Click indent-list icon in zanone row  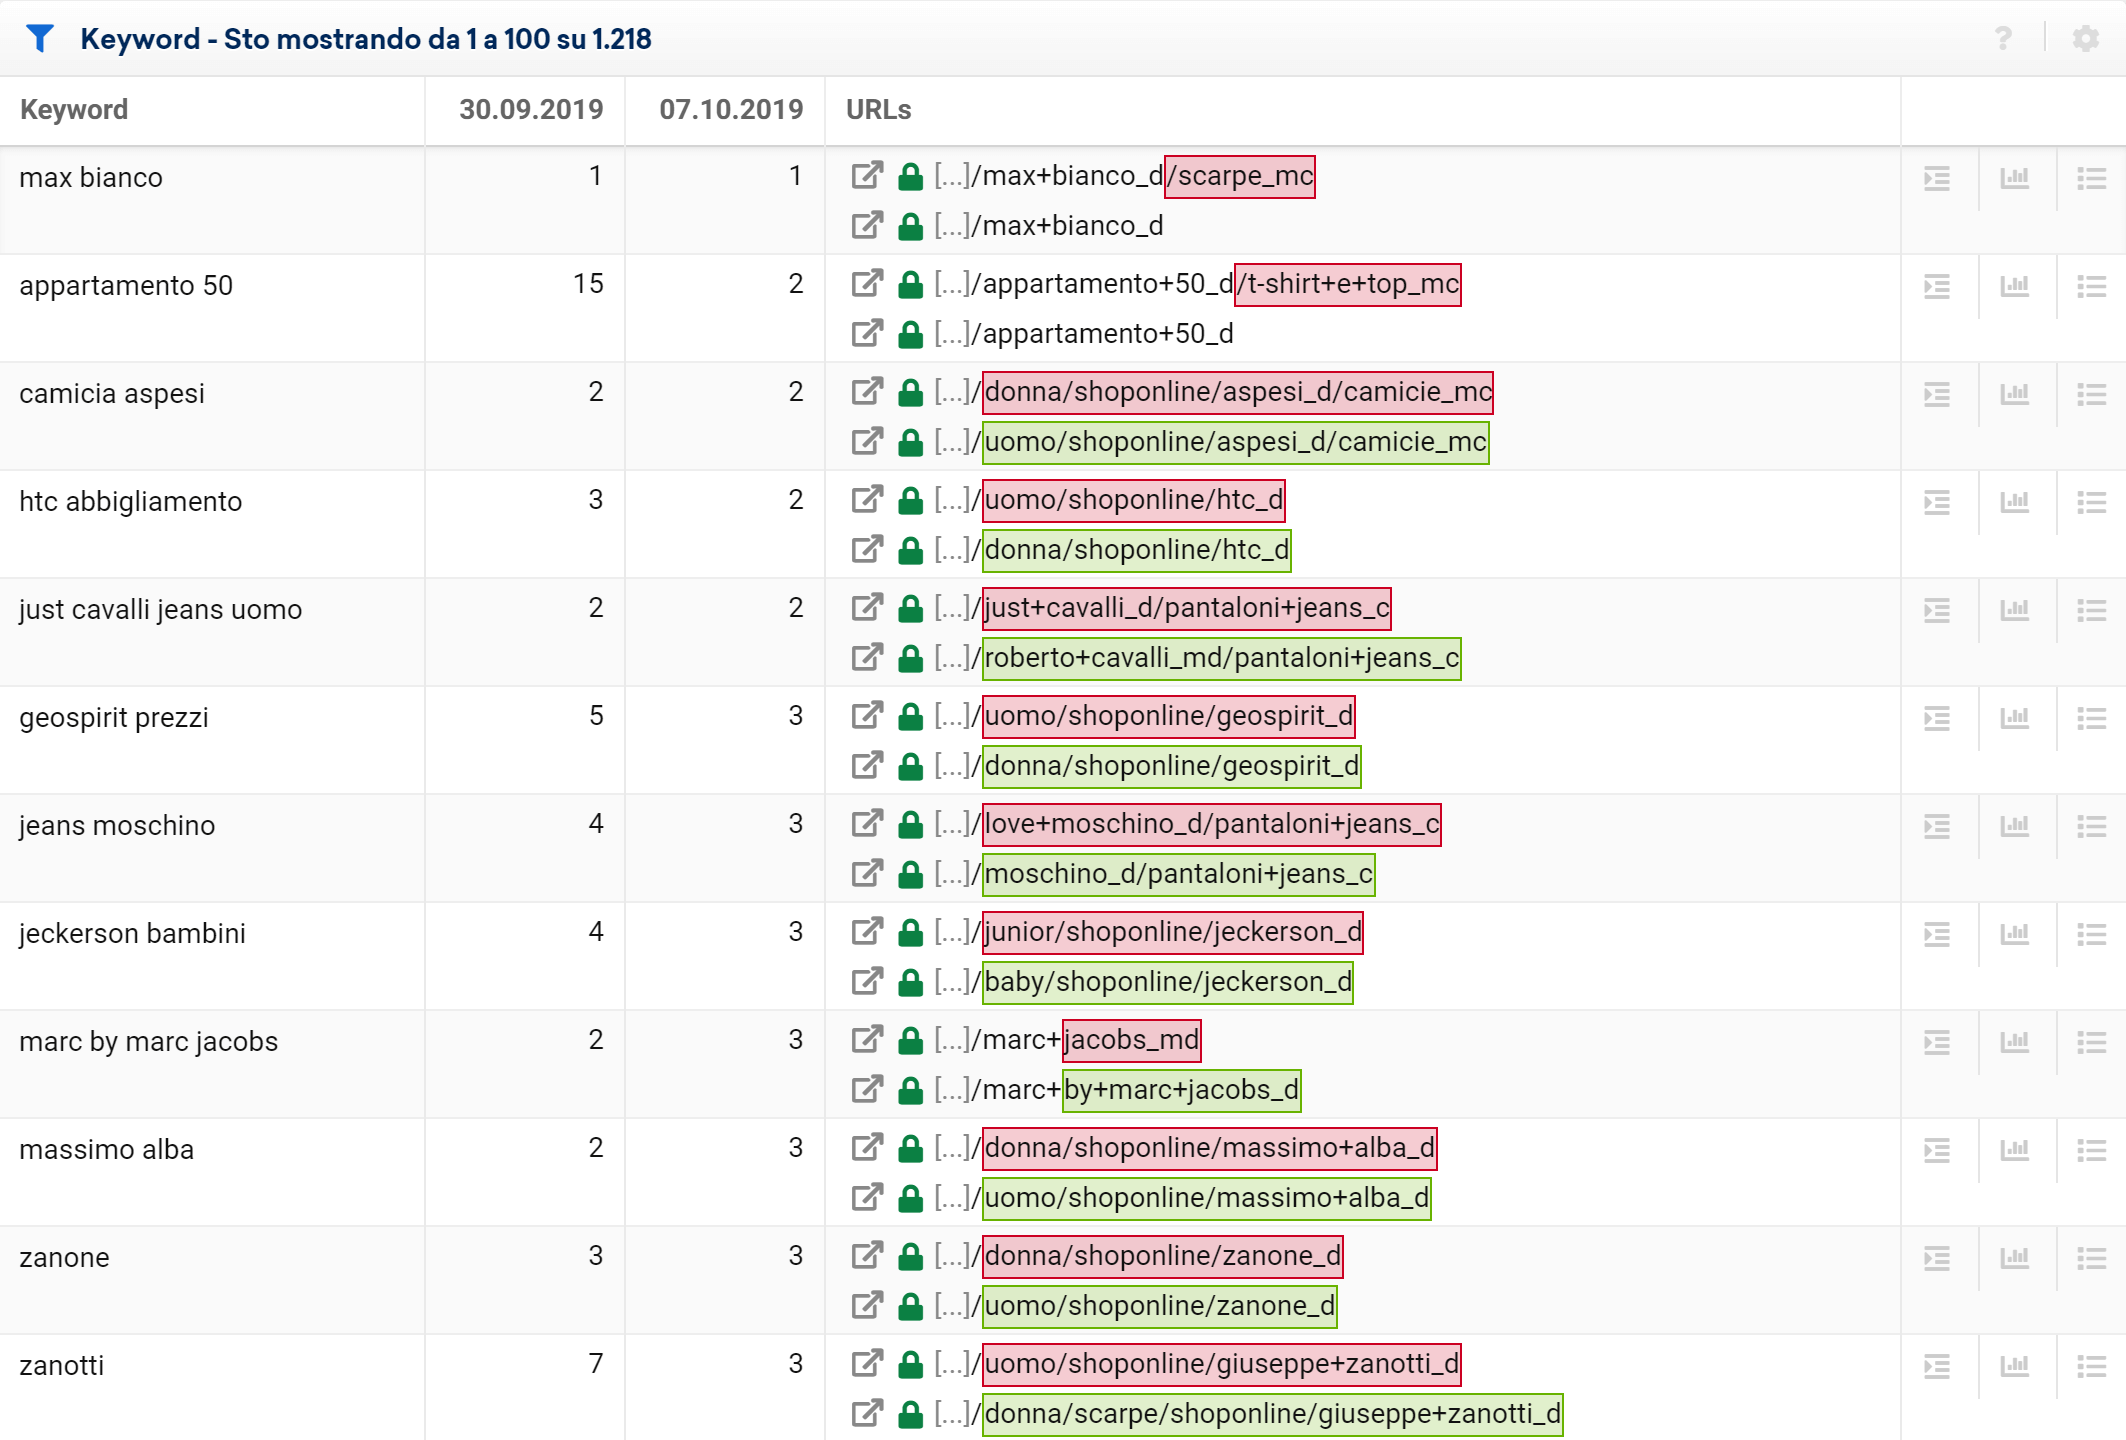point(1937,1258)
